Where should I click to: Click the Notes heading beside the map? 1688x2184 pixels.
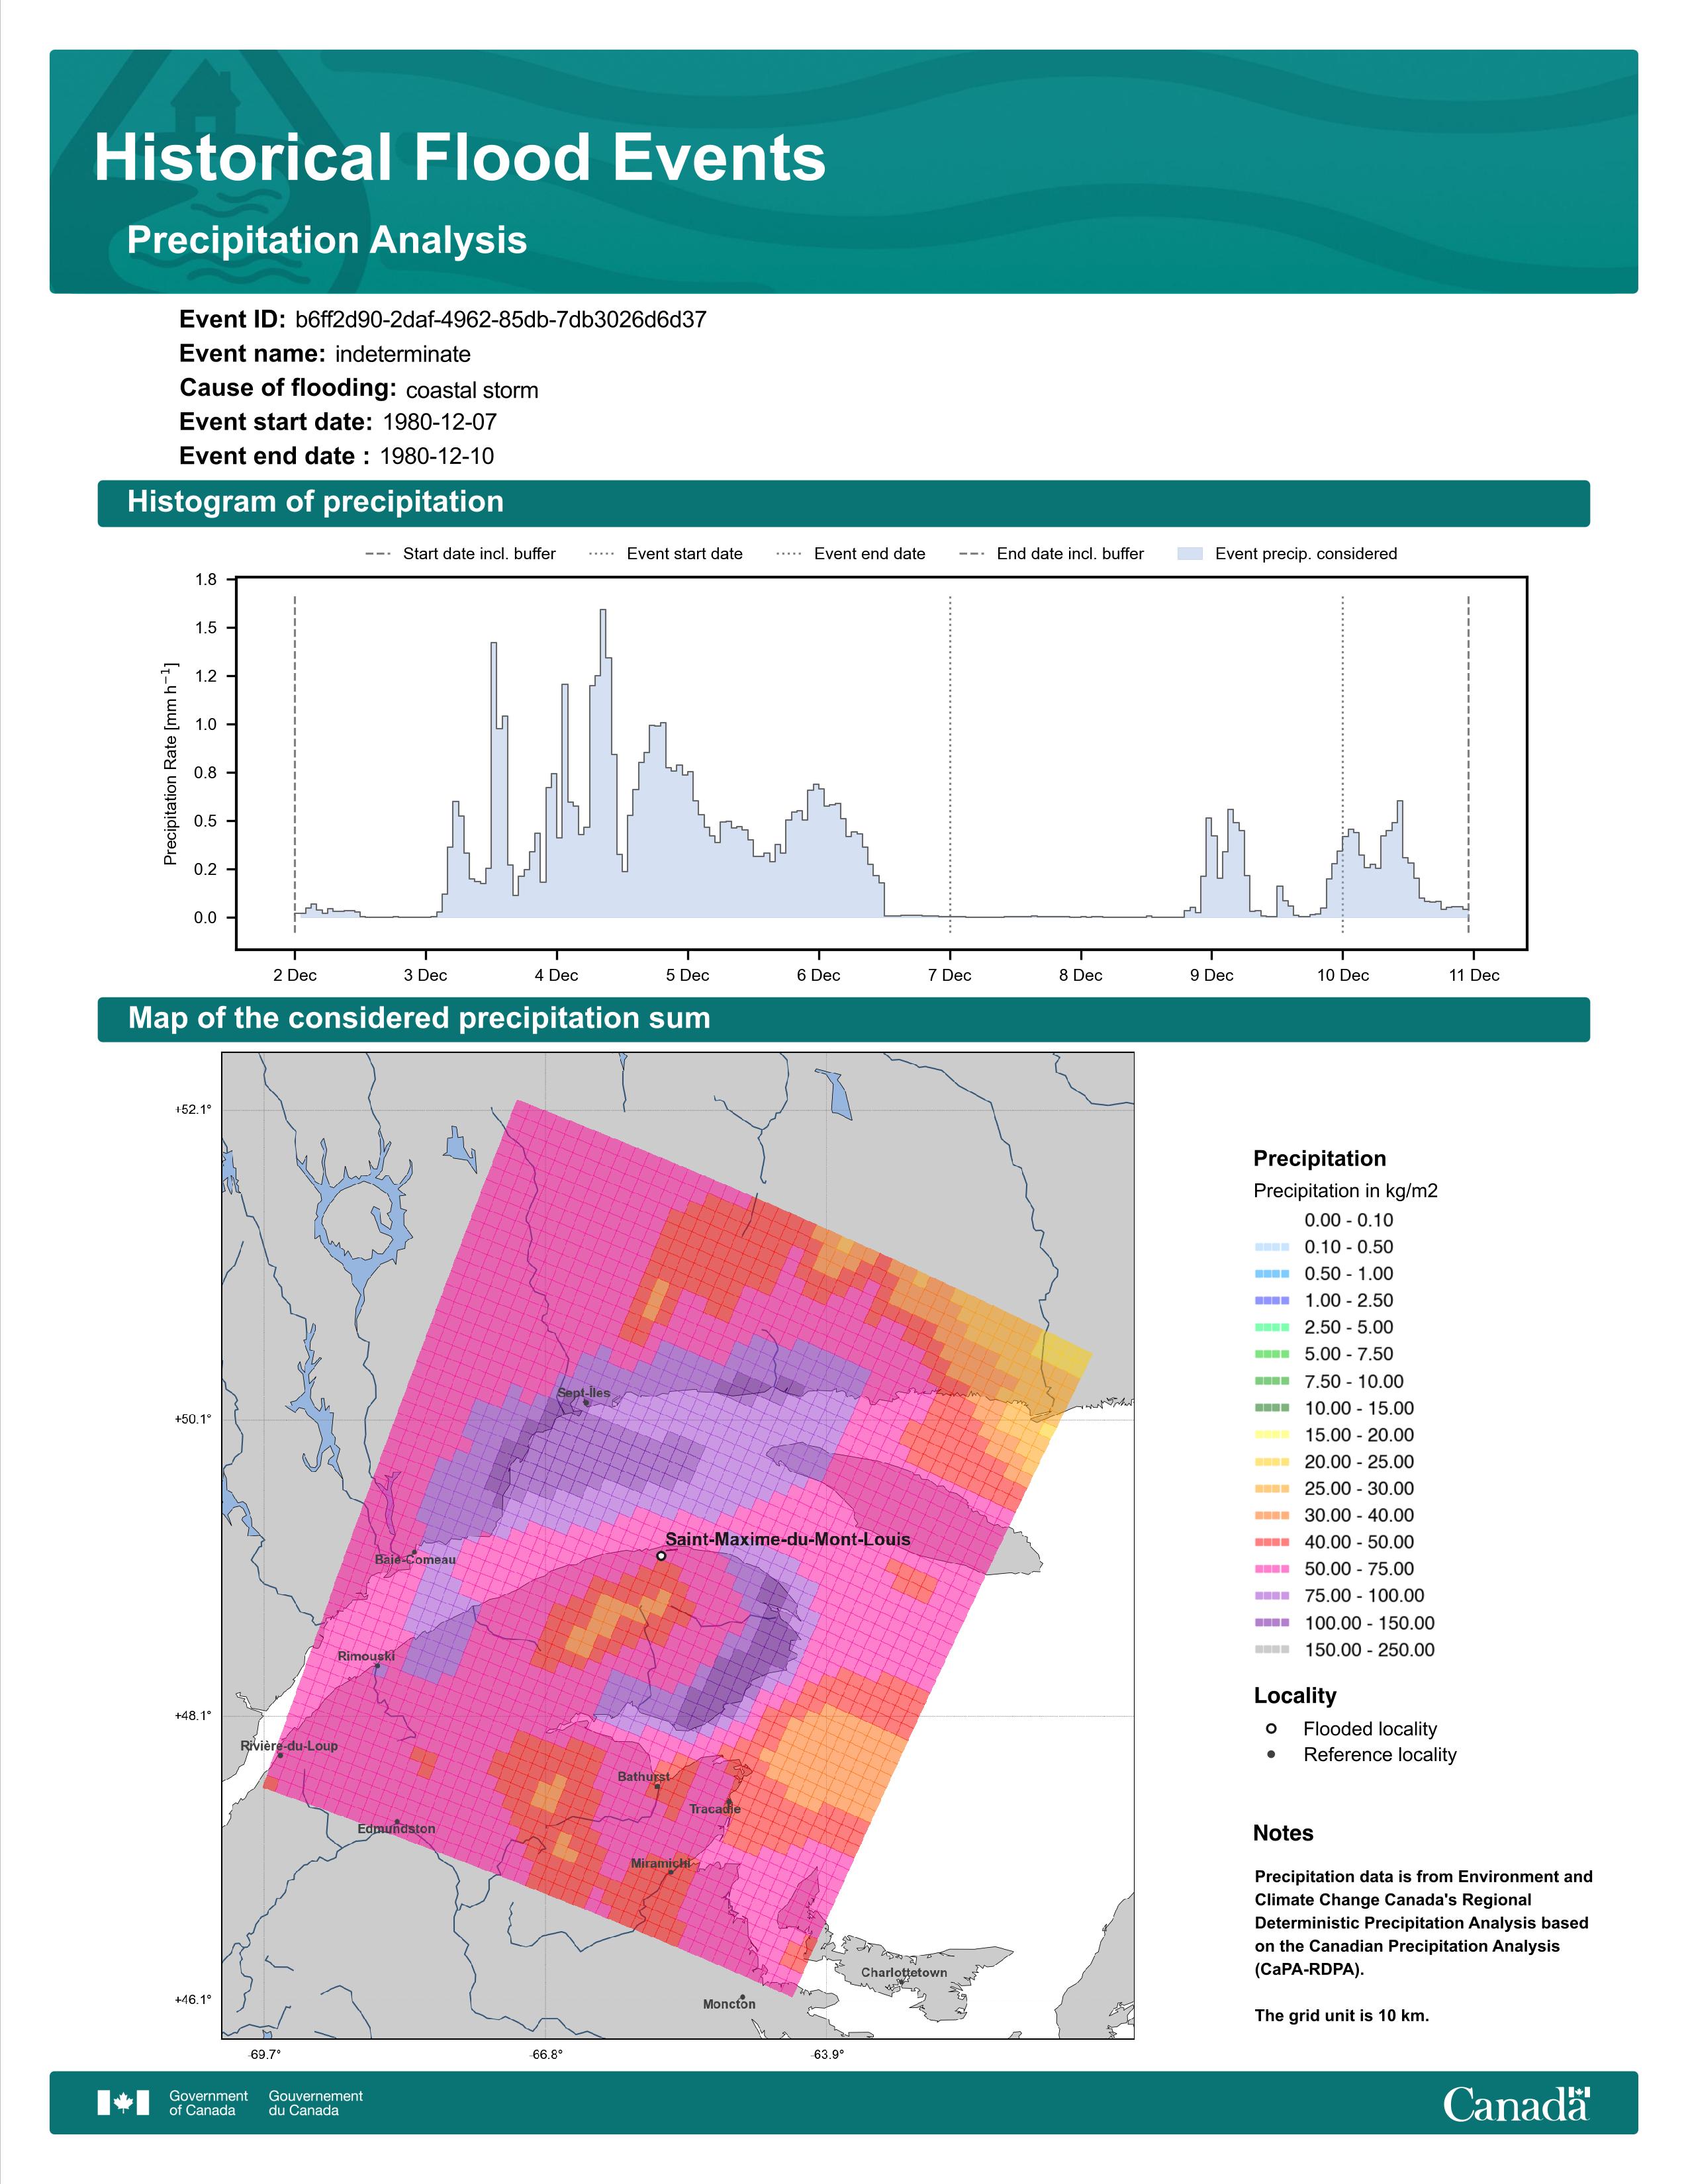tap(1283, 1833)
